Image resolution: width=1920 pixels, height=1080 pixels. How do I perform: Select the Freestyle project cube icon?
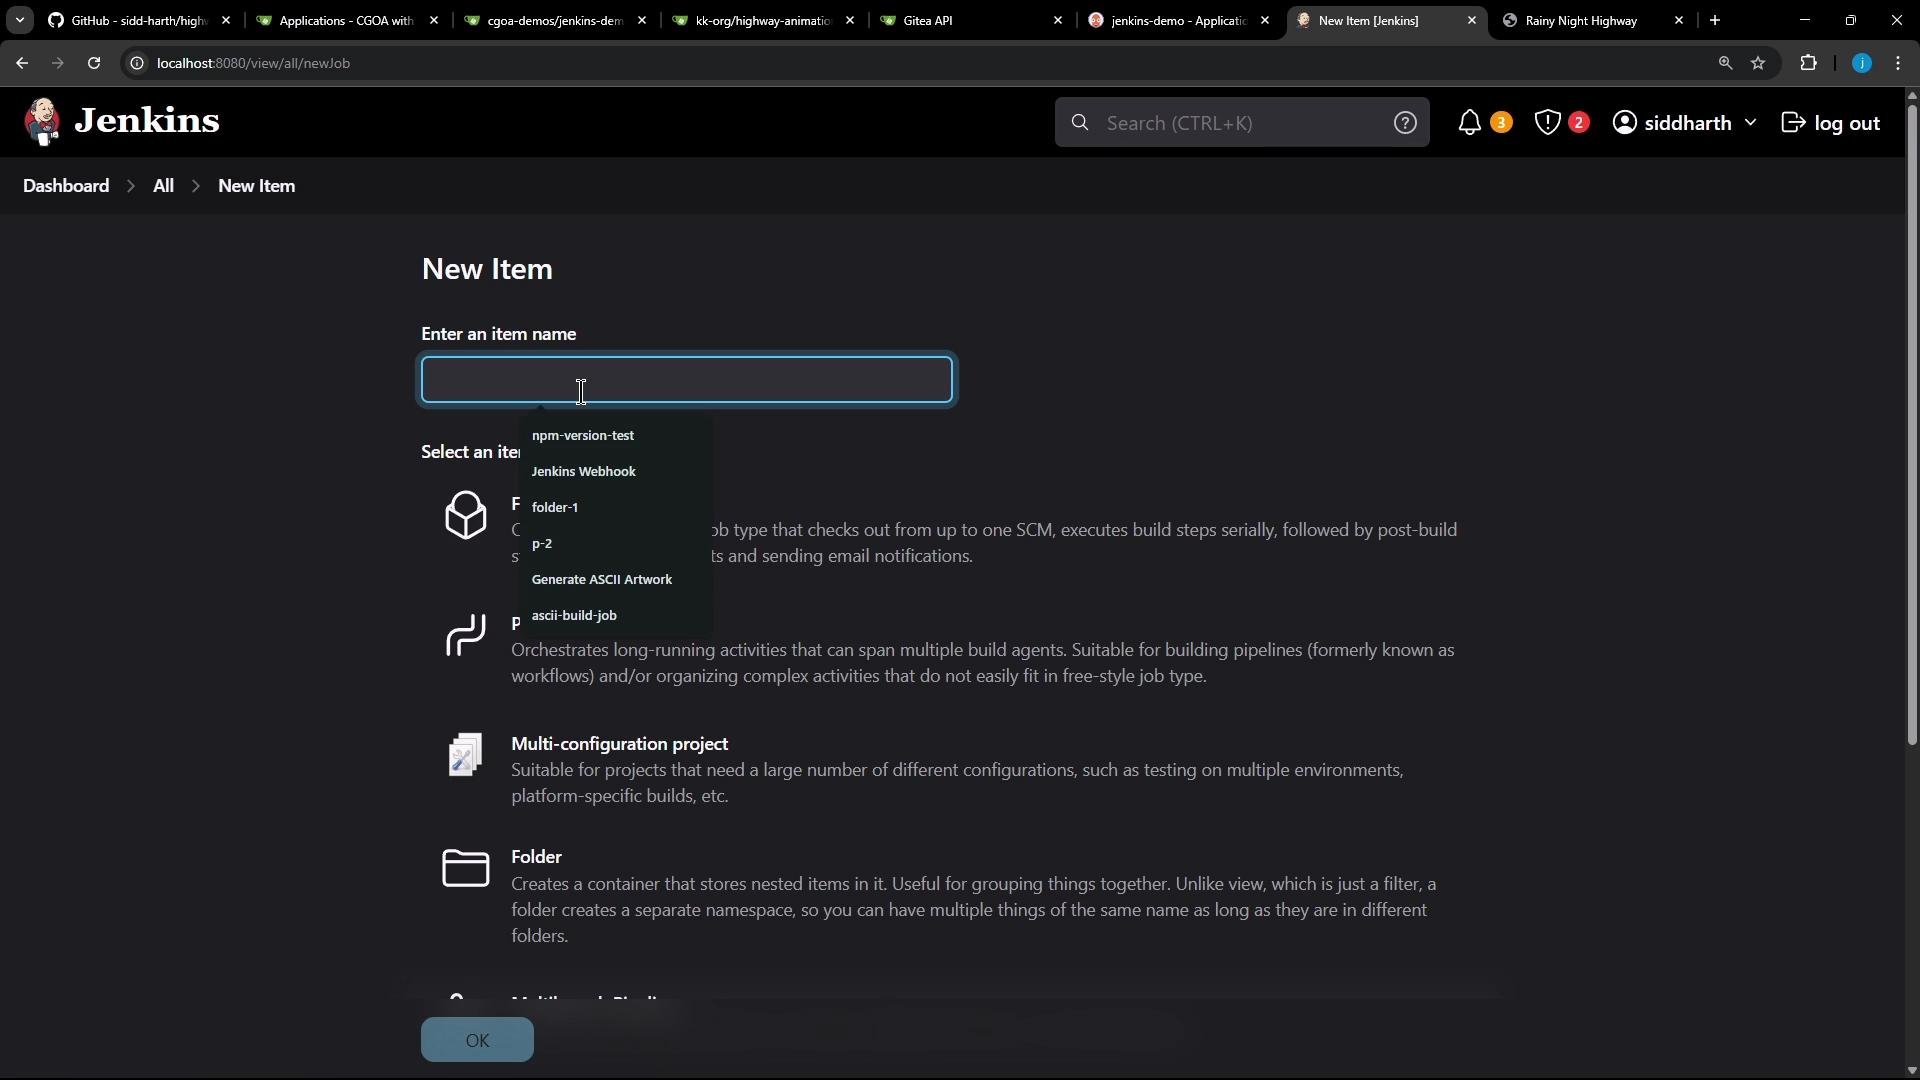[465, 515]
